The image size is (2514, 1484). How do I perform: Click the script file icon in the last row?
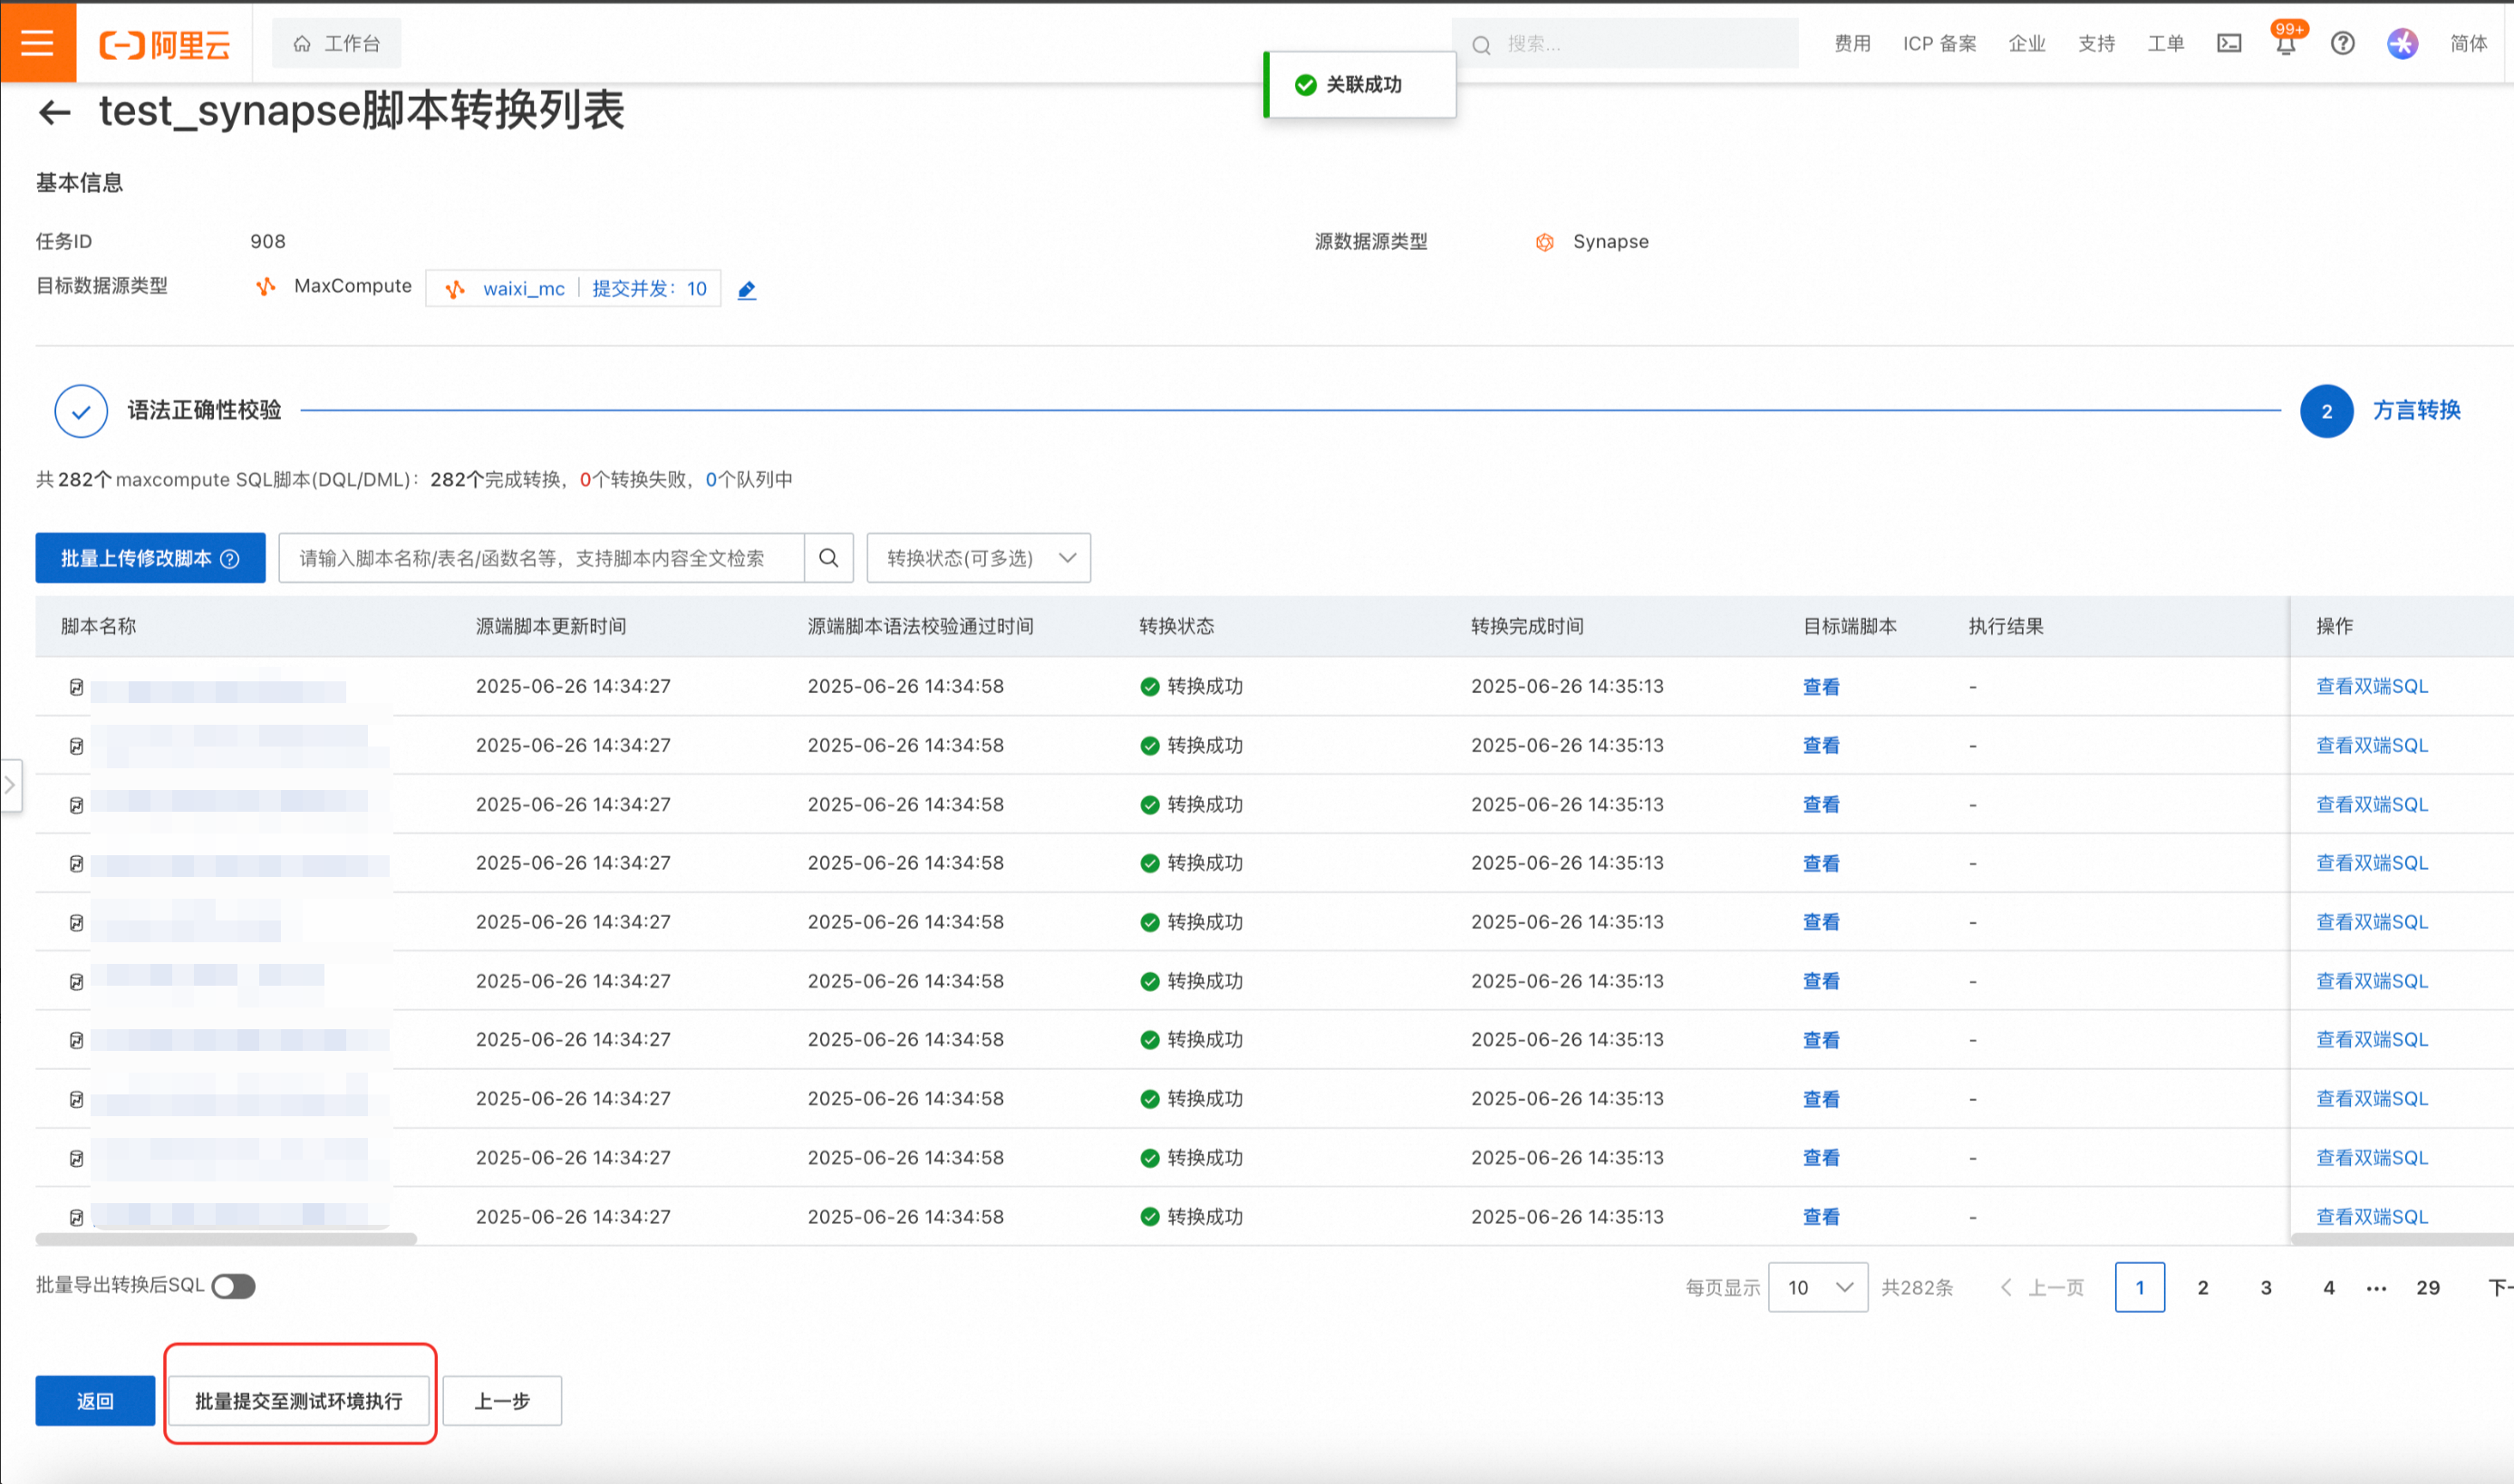click(76, 1217)
